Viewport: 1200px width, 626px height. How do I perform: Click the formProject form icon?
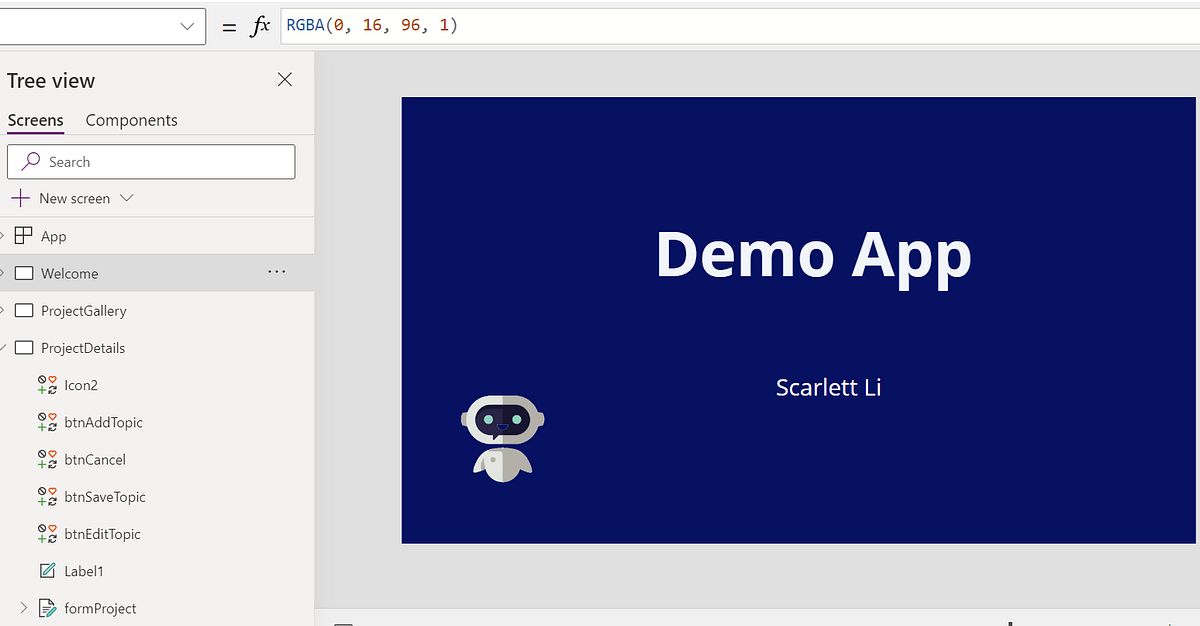tap(47, 607)
